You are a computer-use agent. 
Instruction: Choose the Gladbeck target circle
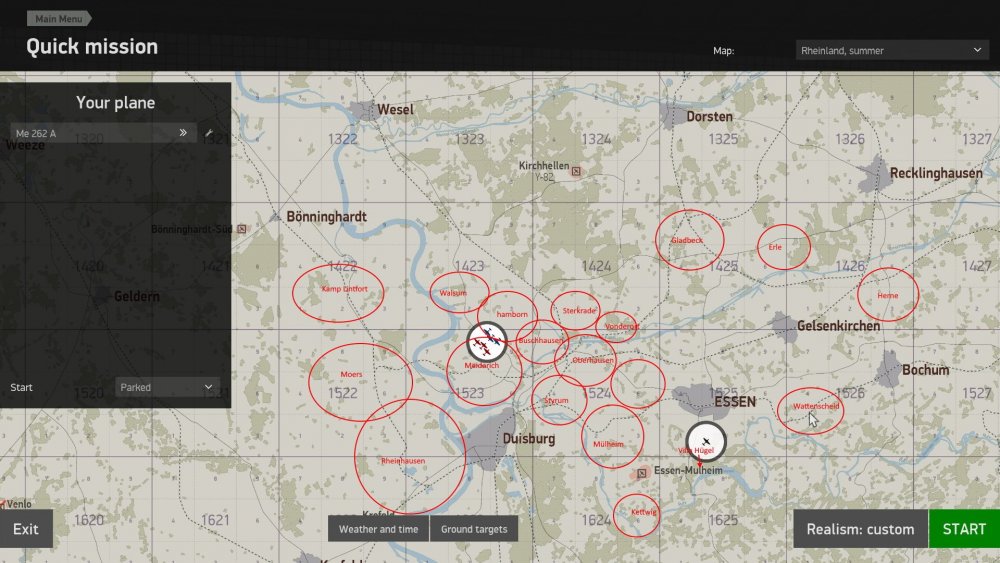pos(689,240)
